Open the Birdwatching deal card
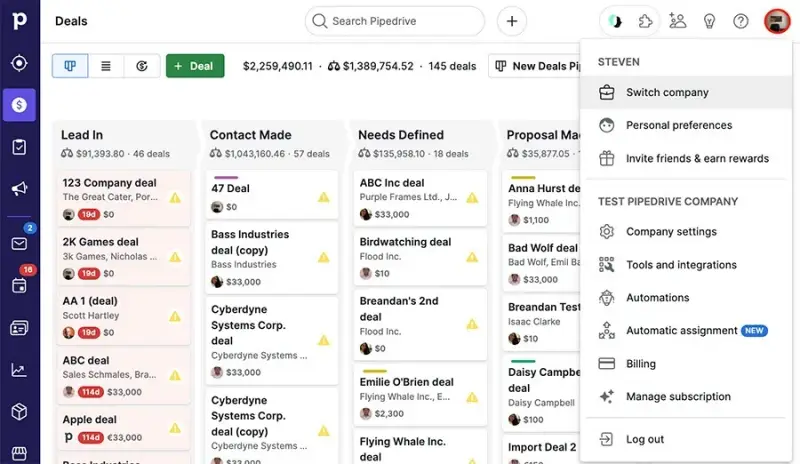Viewport: 800px width, 464px height. [420, 258]
